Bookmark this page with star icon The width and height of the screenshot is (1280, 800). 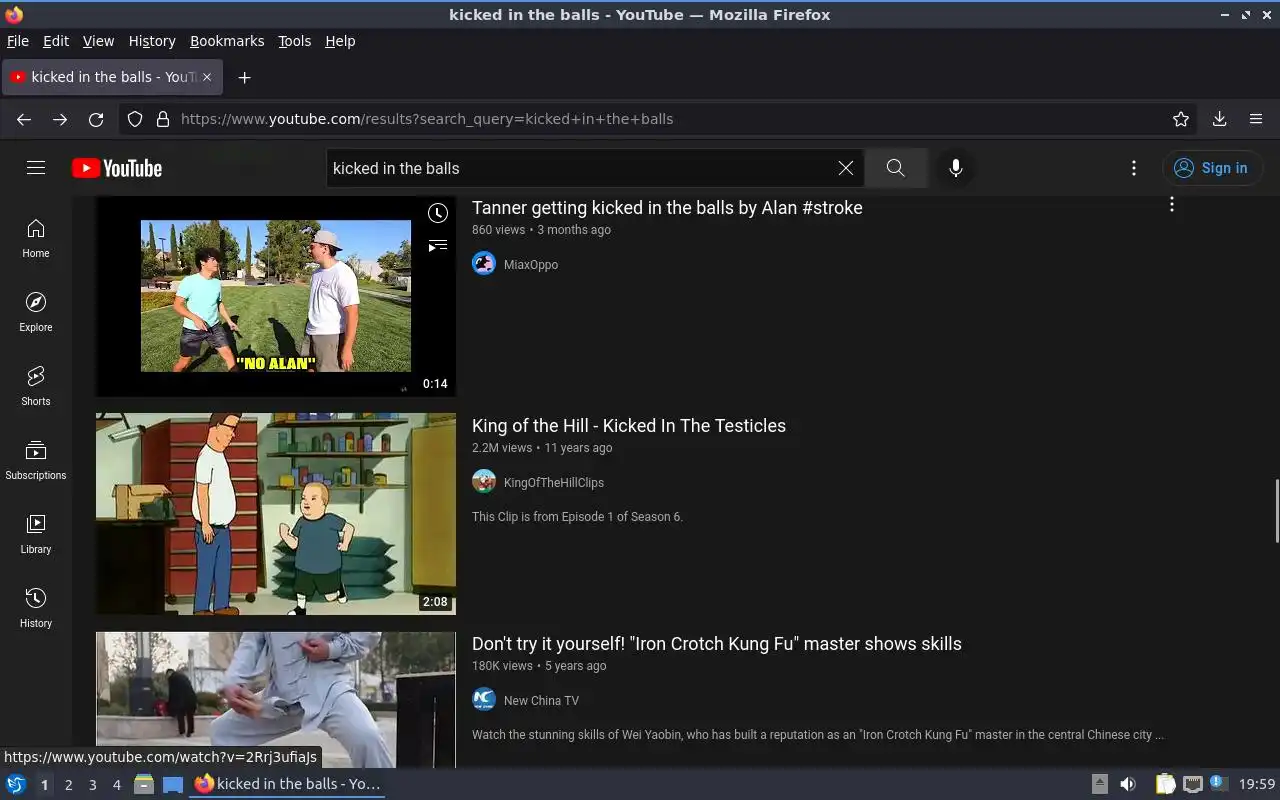(1181, 119)
